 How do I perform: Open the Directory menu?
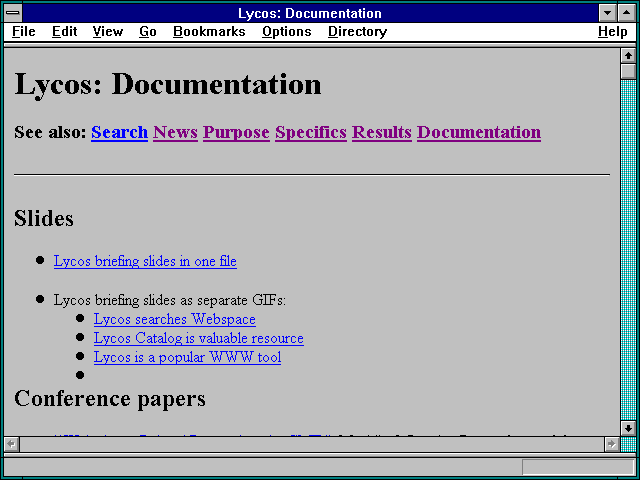pyautogui.click(x=358, y=31)
